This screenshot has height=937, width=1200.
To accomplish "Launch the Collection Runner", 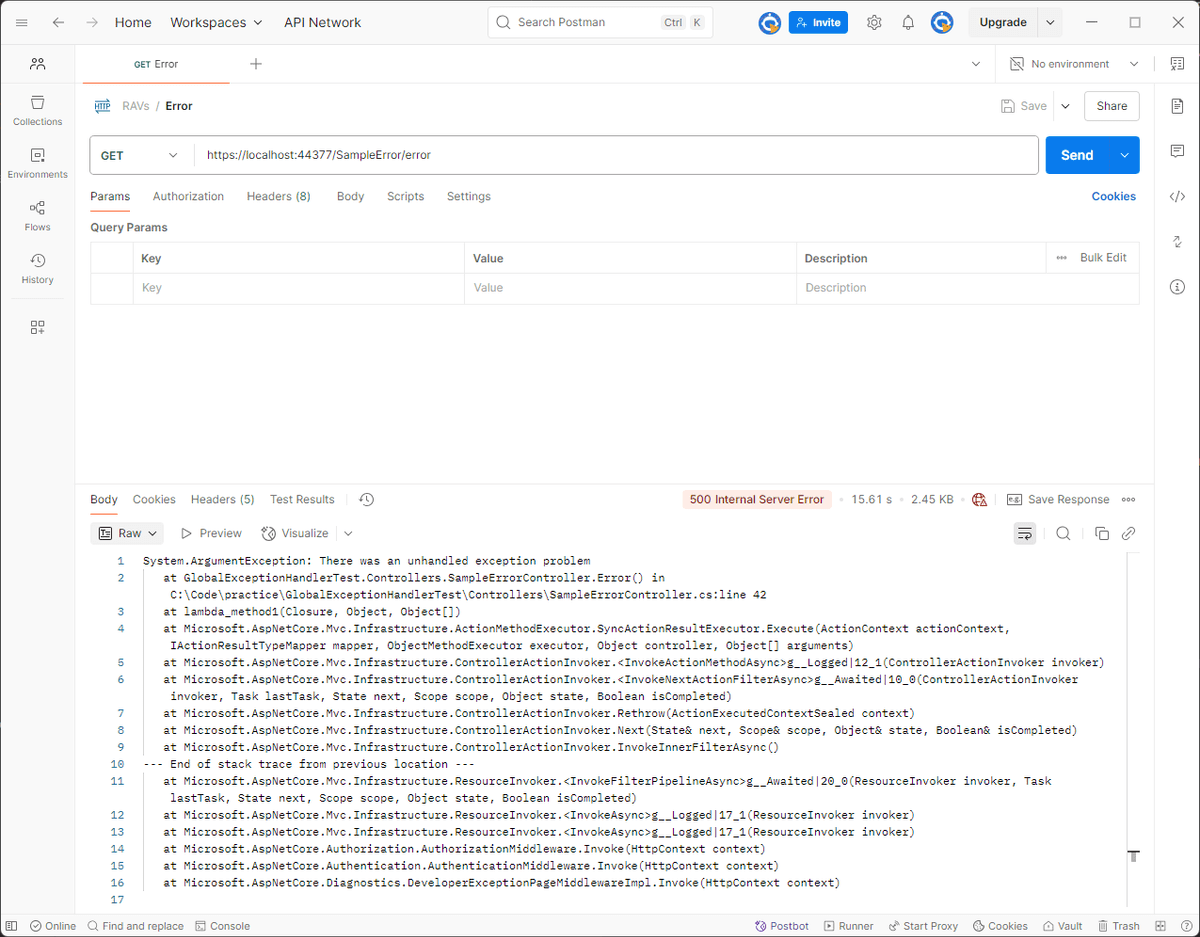I will click(848, 926).
